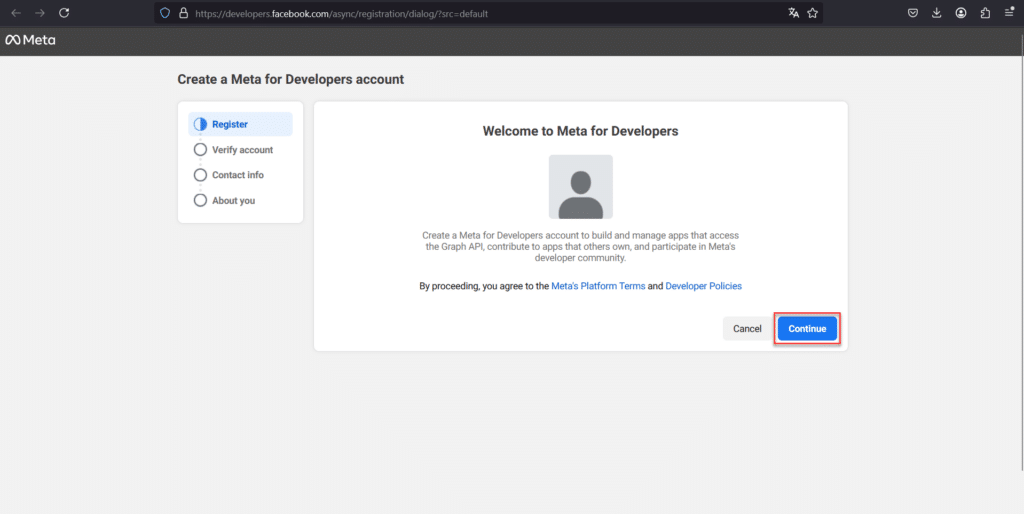Open the Firefox hamburger menu

[1009, 13]
